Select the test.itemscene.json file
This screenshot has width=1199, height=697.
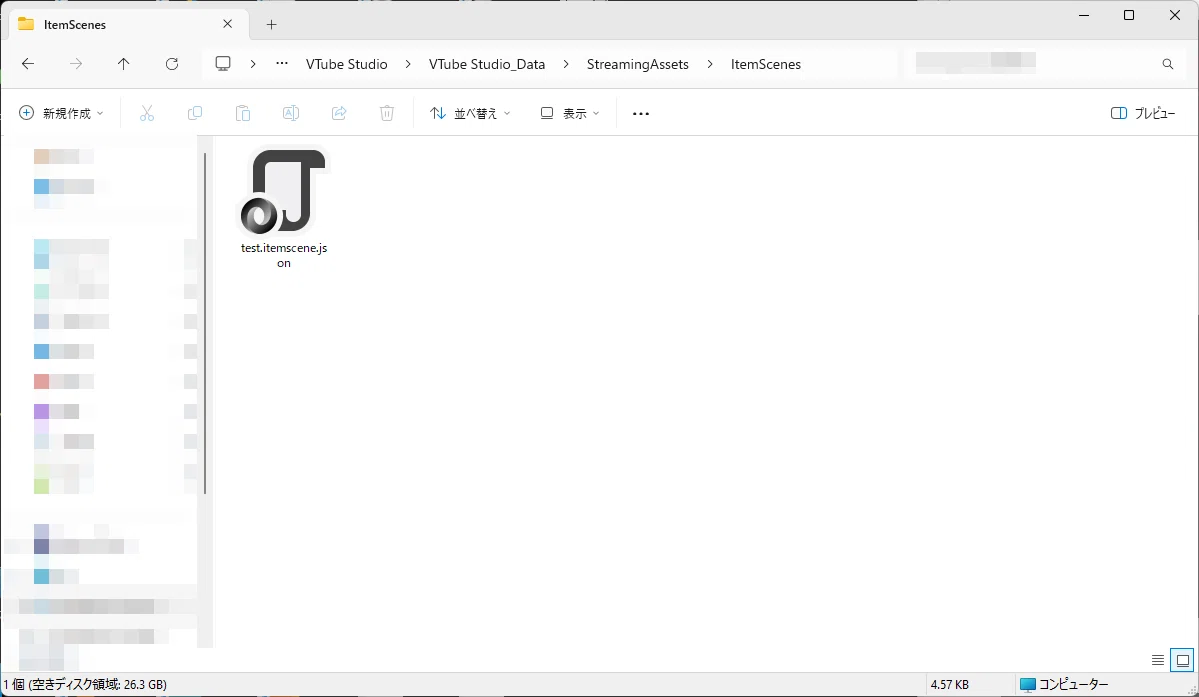click(284, 209)
